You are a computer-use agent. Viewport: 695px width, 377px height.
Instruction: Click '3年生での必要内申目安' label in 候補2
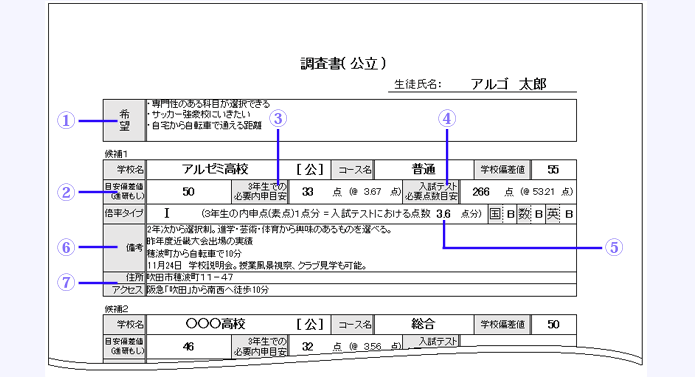click(x=260, y=346)
